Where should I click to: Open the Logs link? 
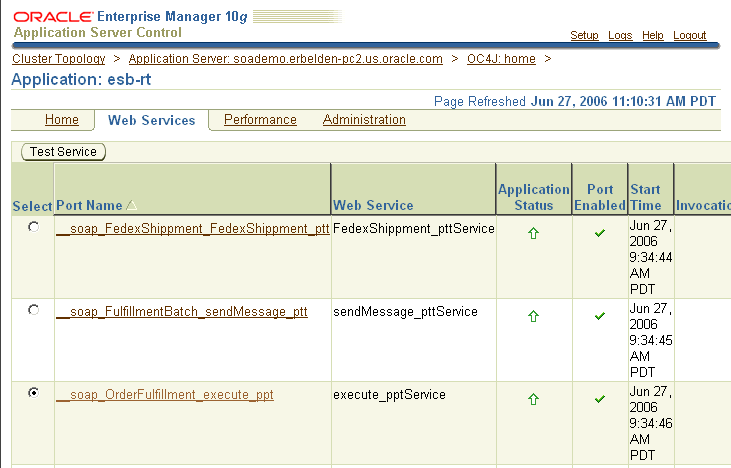point(620,35)
